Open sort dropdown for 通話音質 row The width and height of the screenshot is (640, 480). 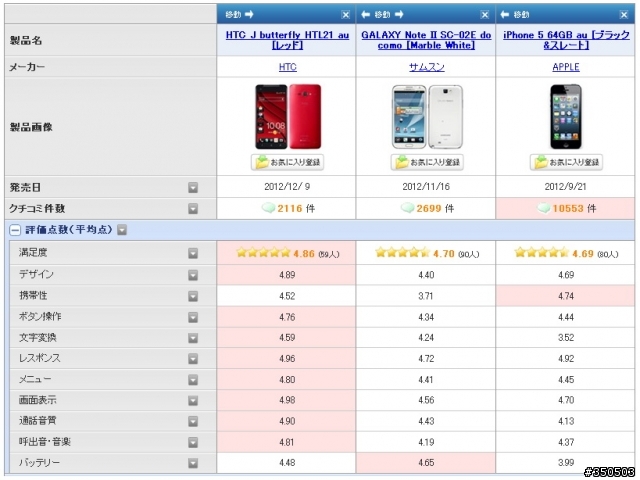coord(193,421)
